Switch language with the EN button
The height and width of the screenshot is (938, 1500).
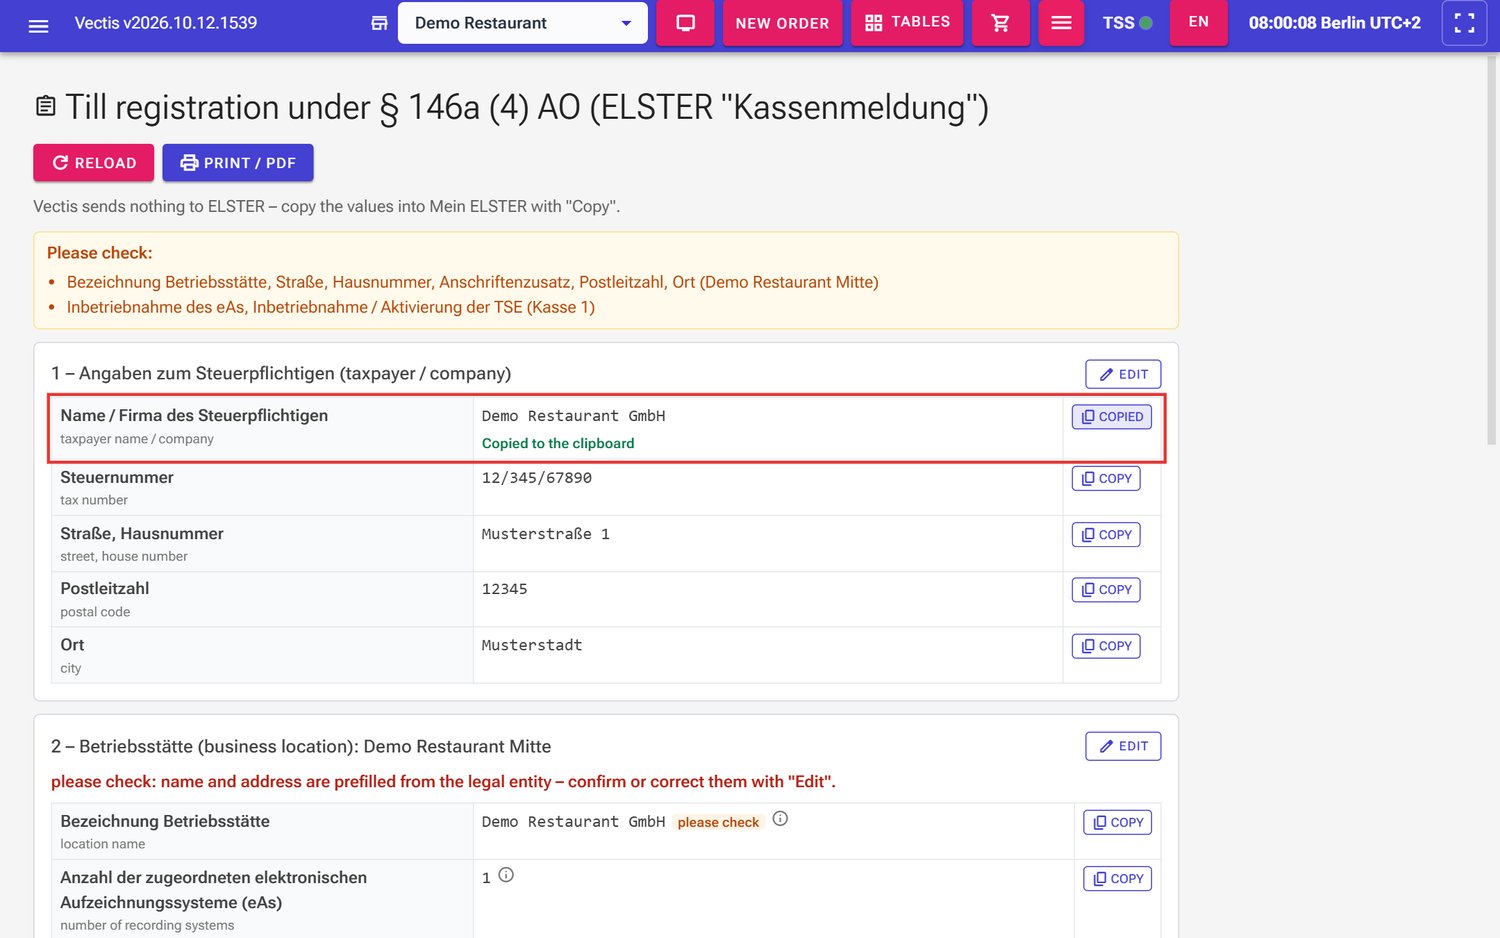pos(1199,23)
